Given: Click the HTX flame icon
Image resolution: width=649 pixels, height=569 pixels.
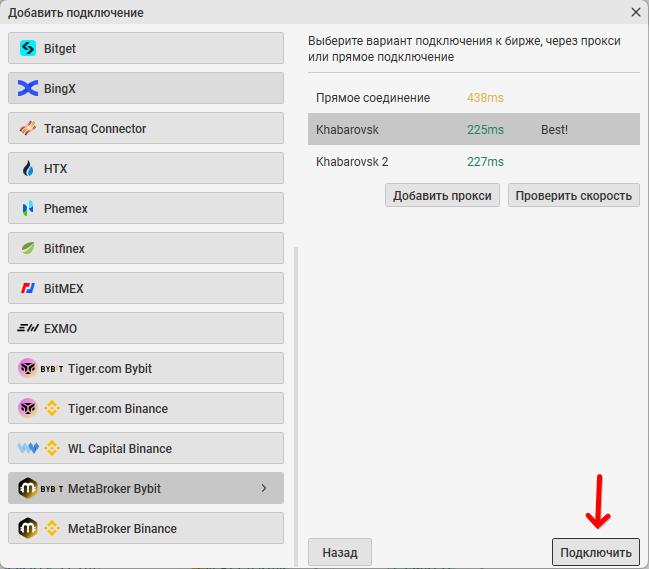Looking at the screenshot, I should (x=28, y=168).
